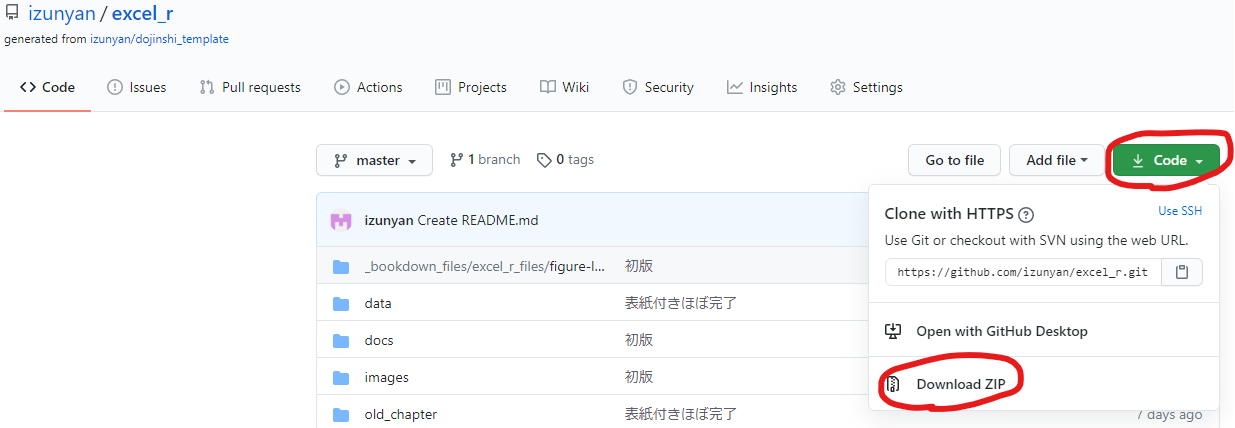Click the GitHub Desktop download icon
The image size is (1235, 428).
coord(894,331)
